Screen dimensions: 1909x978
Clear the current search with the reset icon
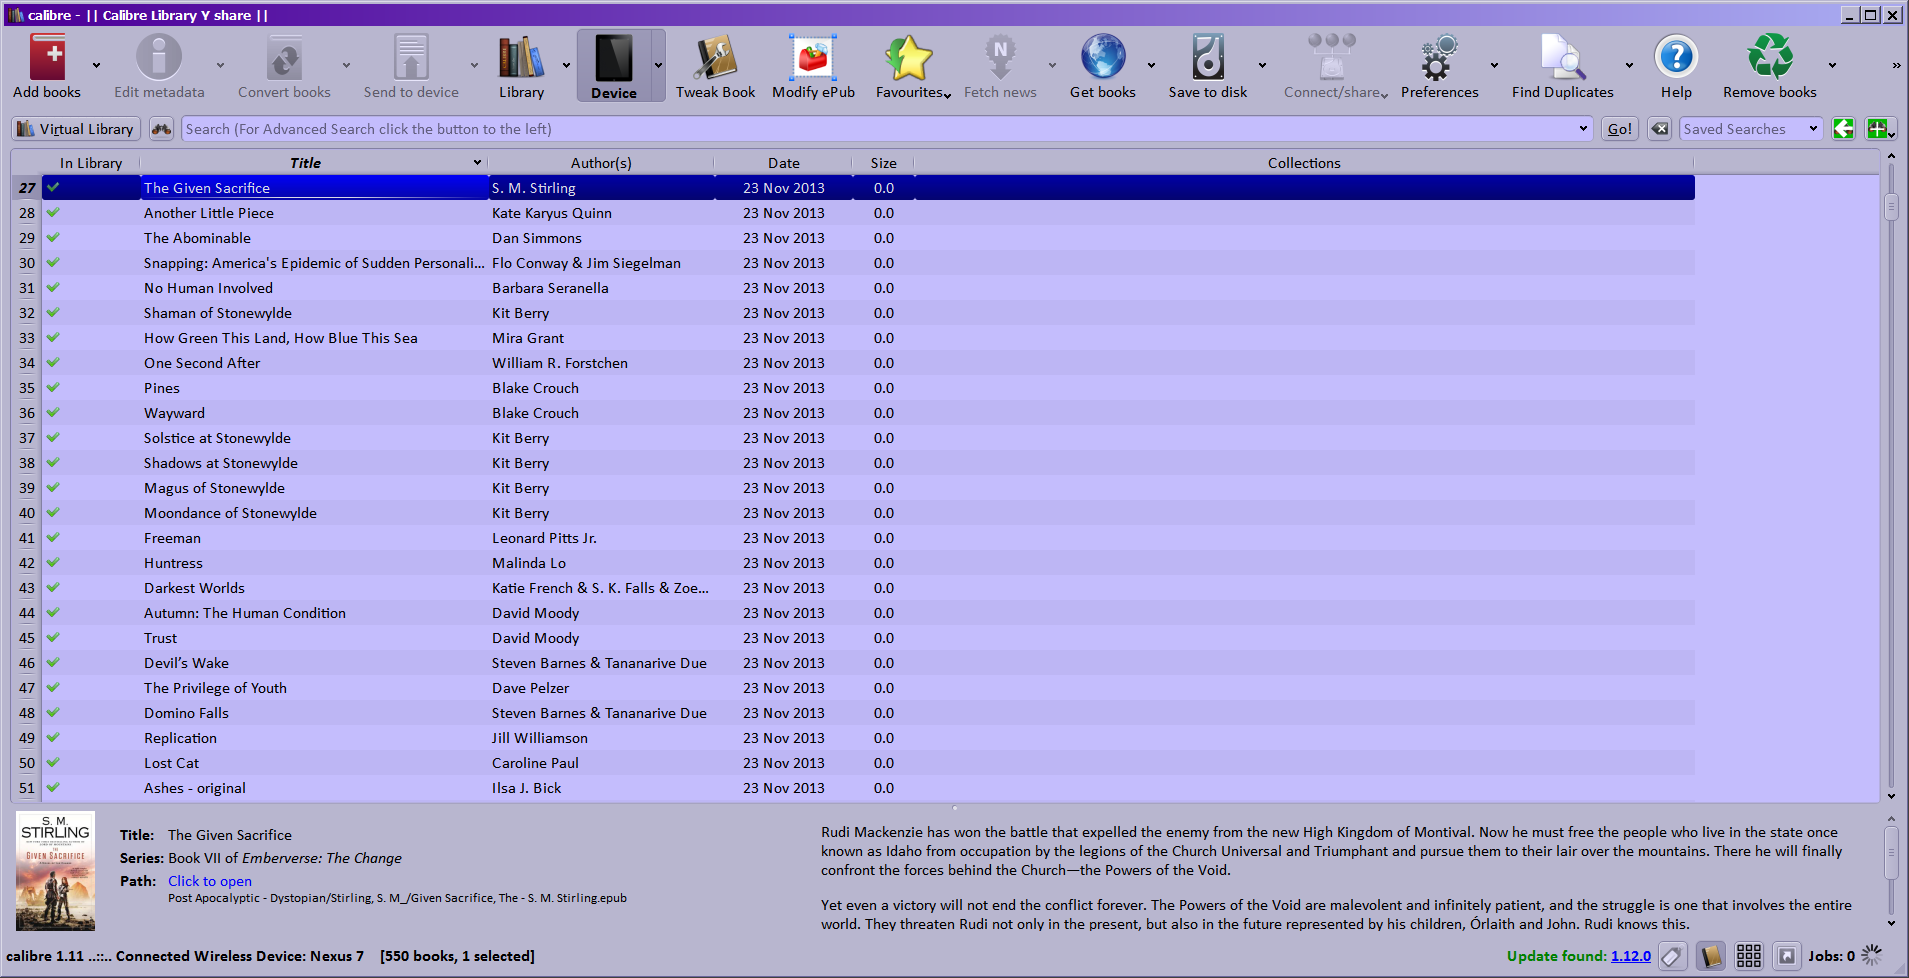1659,129
